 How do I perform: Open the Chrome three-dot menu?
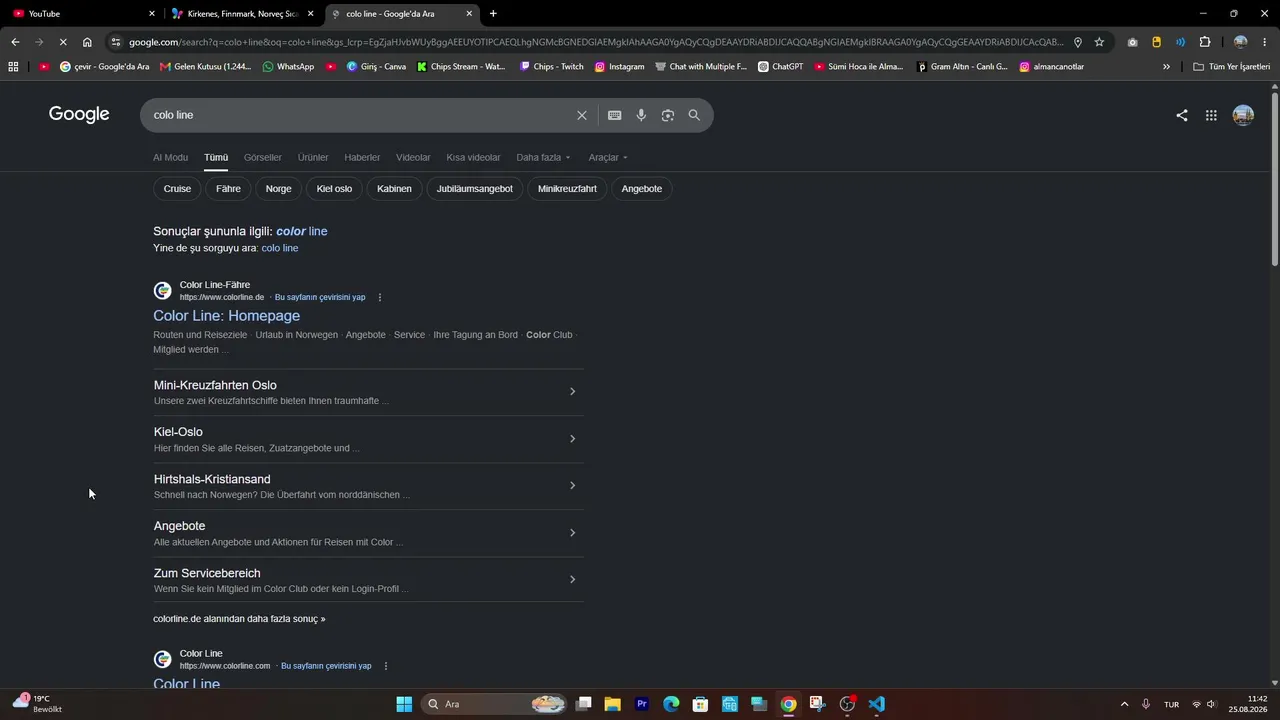(1264, 42)
